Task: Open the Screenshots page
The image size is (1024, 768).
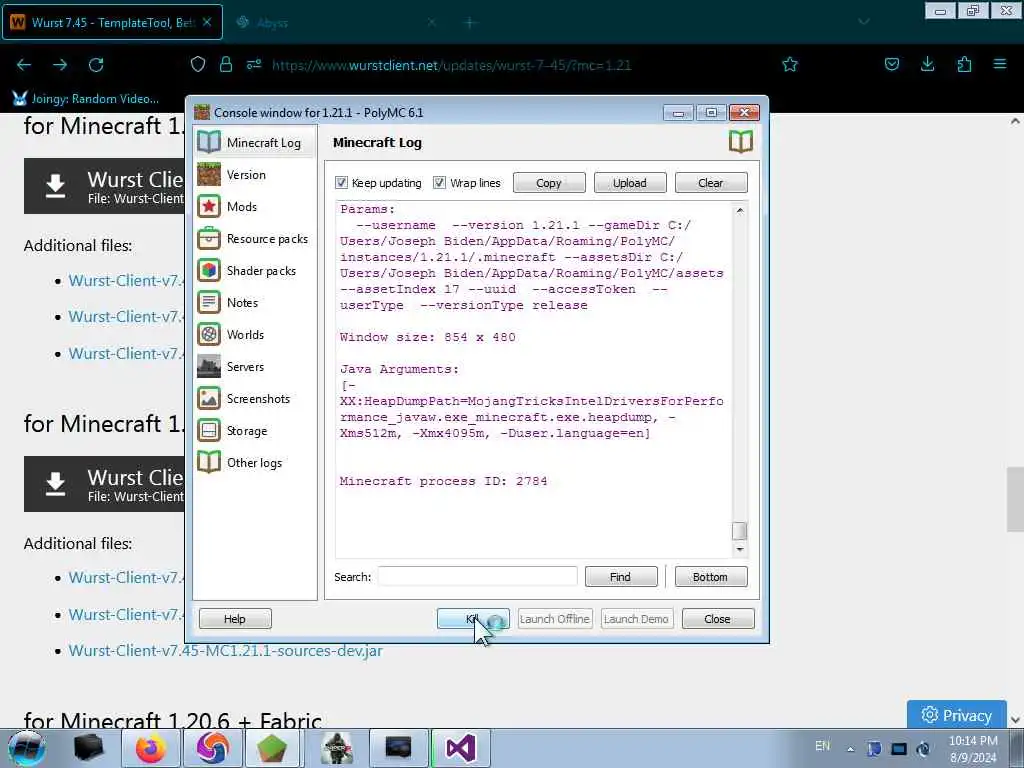Action: pyautogui.click(x=255, y=398)
